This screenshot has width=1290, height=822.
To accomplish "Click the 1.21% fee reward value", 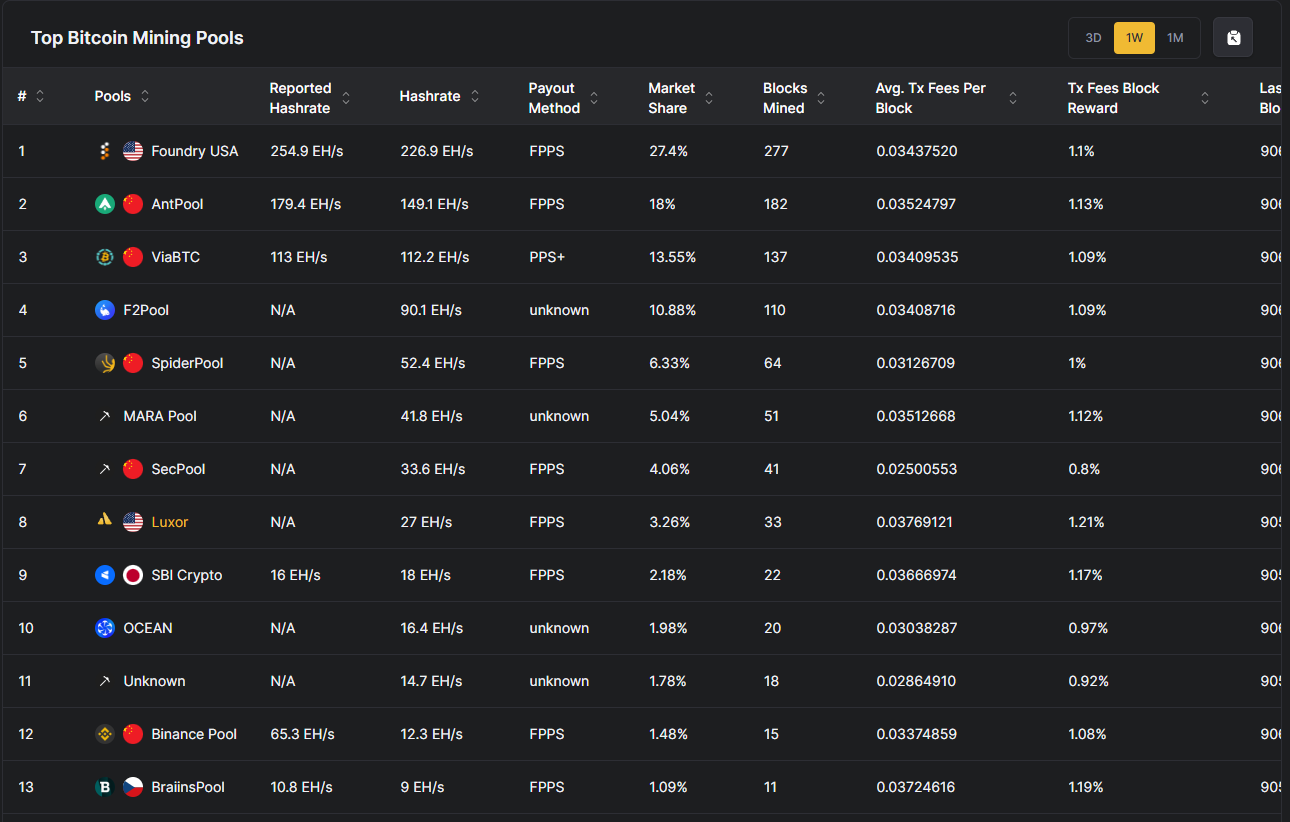I will [1086, 522].
